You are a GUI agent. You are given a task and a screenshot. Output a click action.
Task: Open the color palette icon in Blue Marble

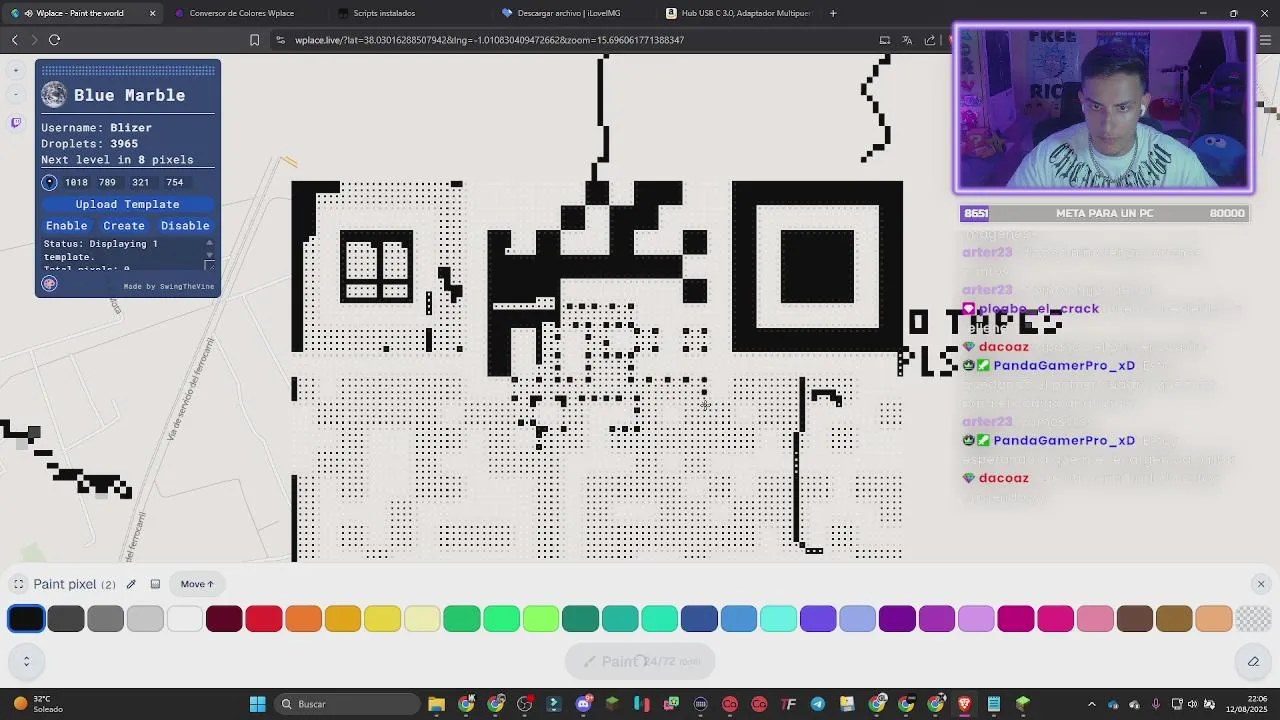49,284
